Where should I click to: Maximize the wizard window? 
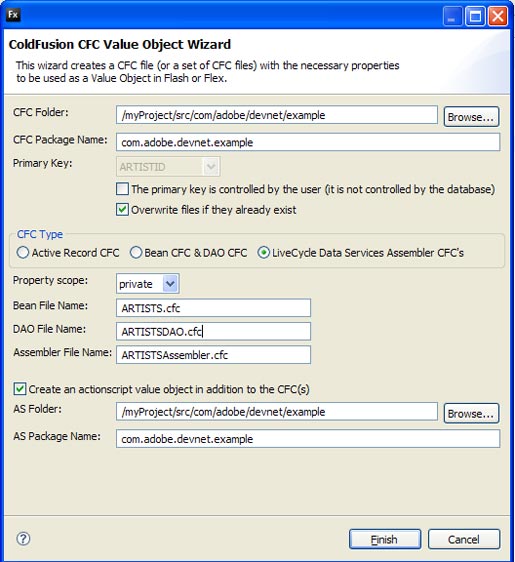tap(475, 16)
